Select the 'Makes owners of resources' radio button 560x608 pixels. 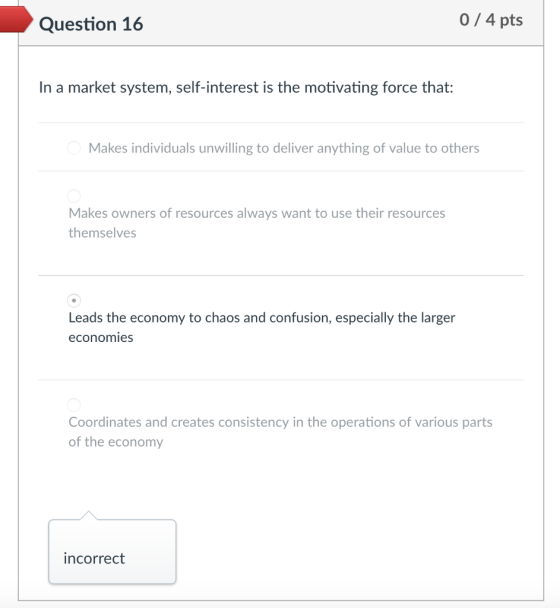click(x=74, y=196)
